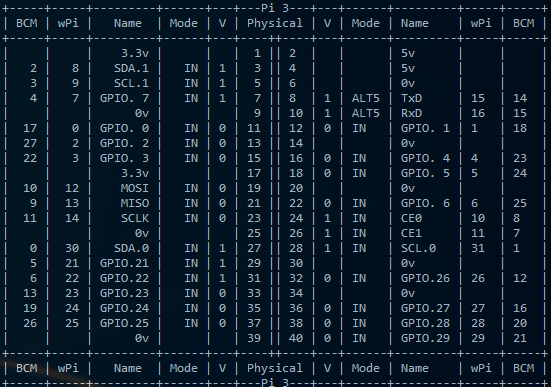The width and height of the screenshot is (551, 387).
Task: Select the SCL.1 text in Name column
Action: 131,83
